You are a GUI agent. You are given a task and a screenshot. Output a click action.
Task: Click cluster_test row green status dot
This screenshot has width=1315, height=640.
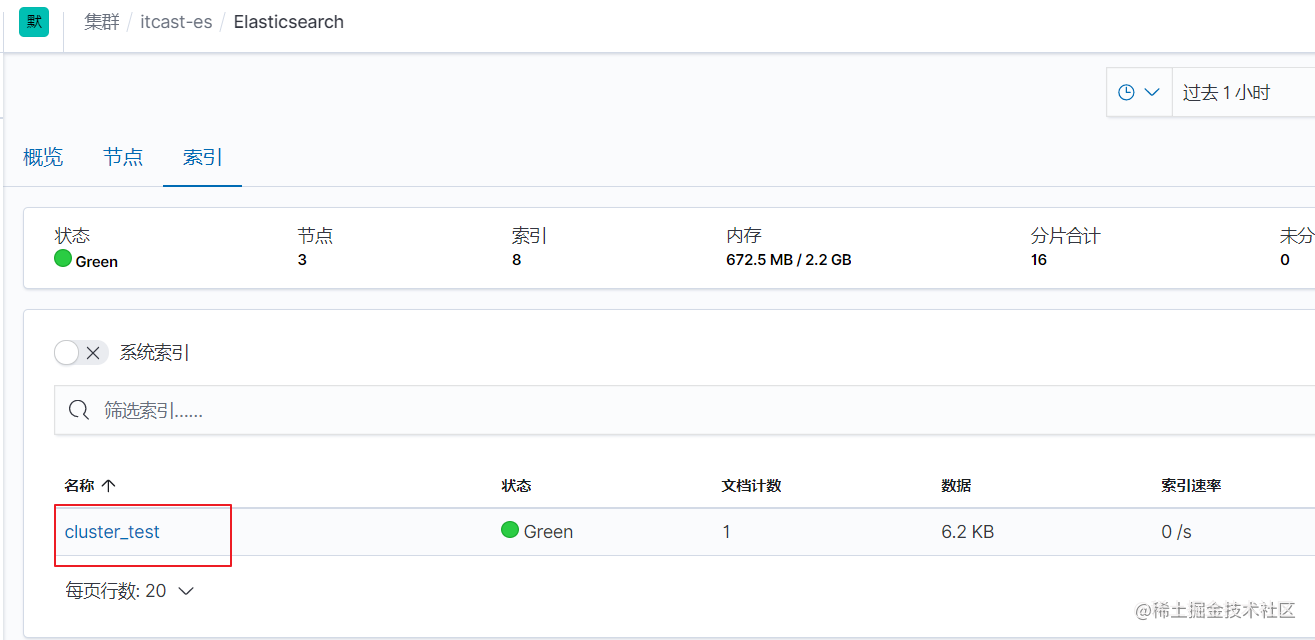pos(510,530)
